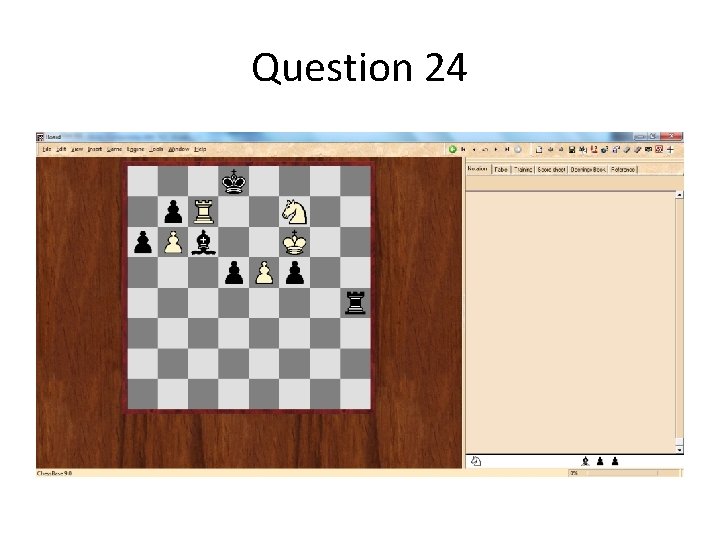Select the white rook on c7
Viewport: 720px width, 540px height.
(x=203, y=212)
